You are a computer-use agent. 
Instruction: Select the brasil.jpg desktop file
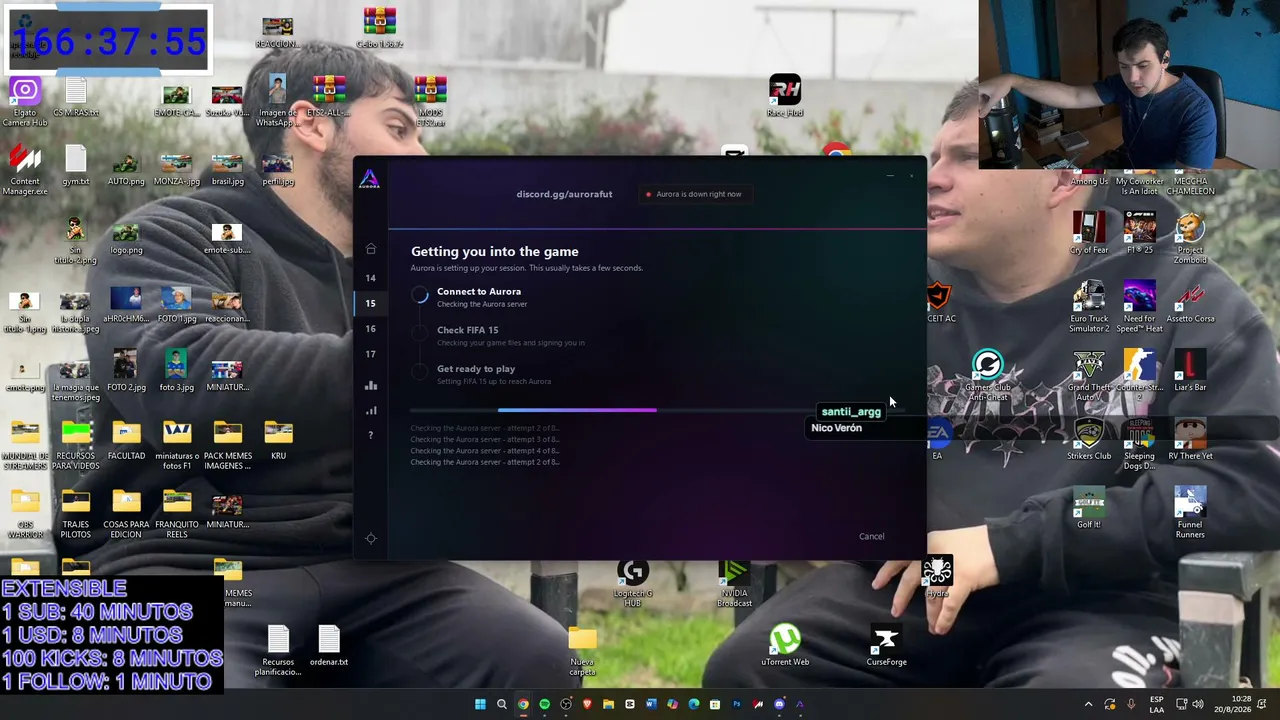(227, 168)
